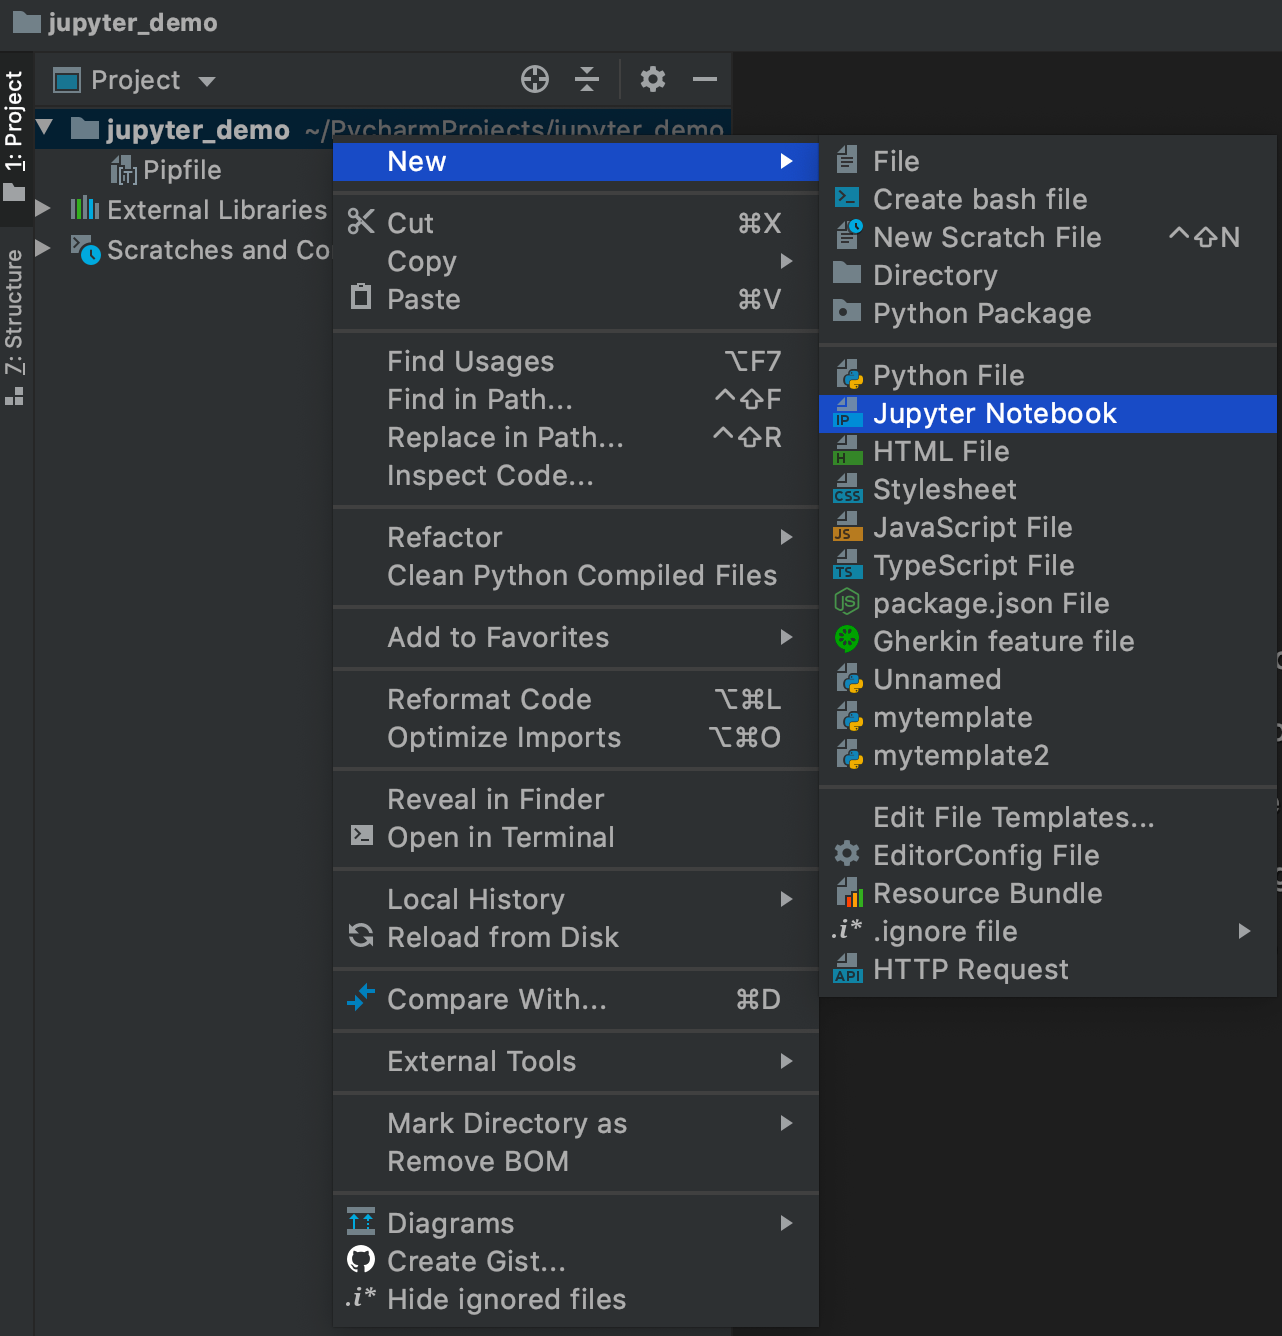Viewport: 1282px width, 1336px height.
Task: Click the Paste label in context menu
Action: (x=424, y=299)
